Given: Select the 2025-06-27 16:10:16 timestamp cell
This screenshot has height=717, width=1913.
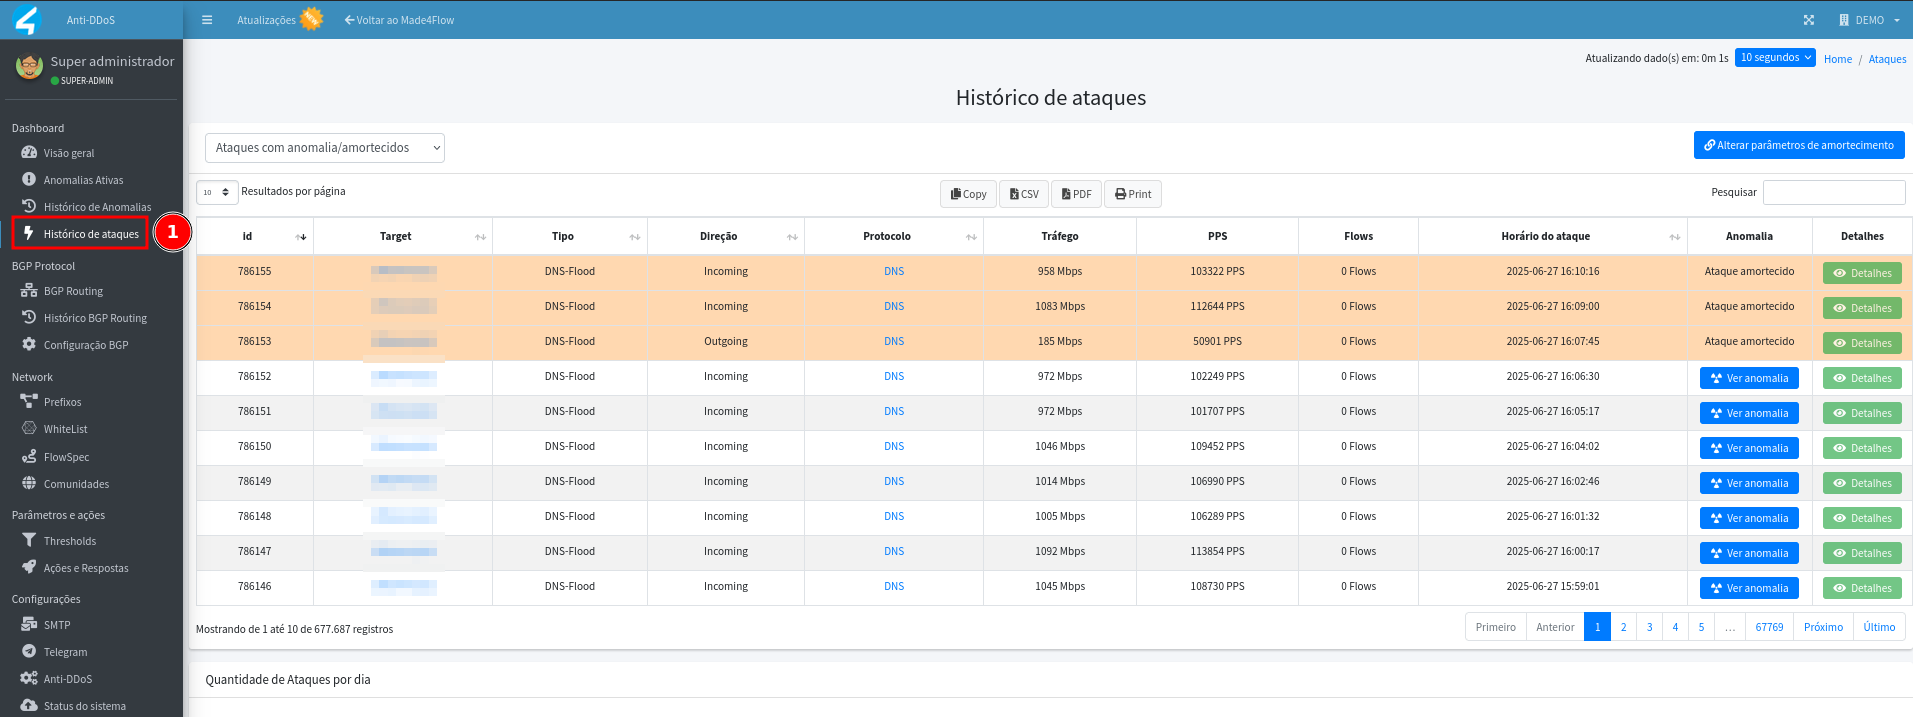Looking at the screenshot, I should [x=1552, y=272].
